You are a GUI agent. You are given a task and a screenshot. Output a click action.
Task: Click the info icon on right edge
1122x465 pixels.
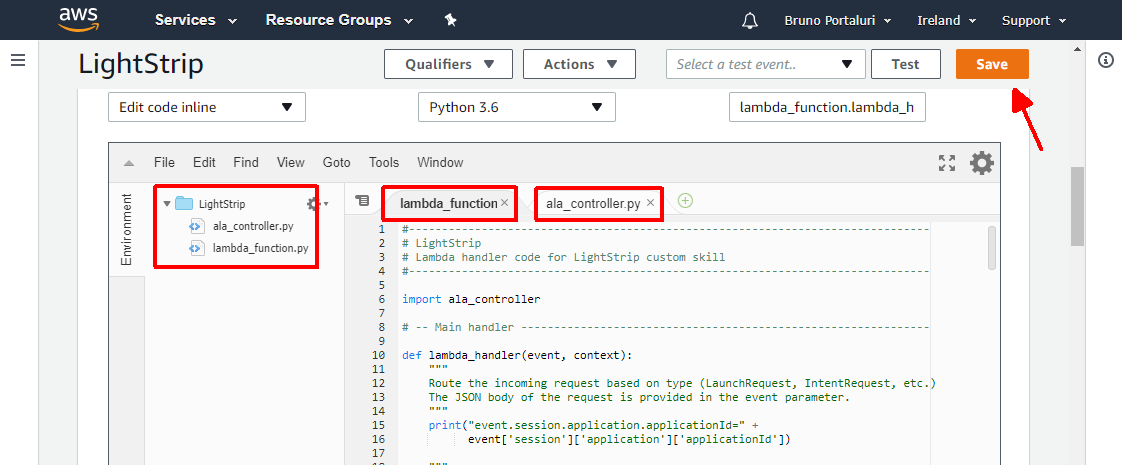[x=1105, y=61]
